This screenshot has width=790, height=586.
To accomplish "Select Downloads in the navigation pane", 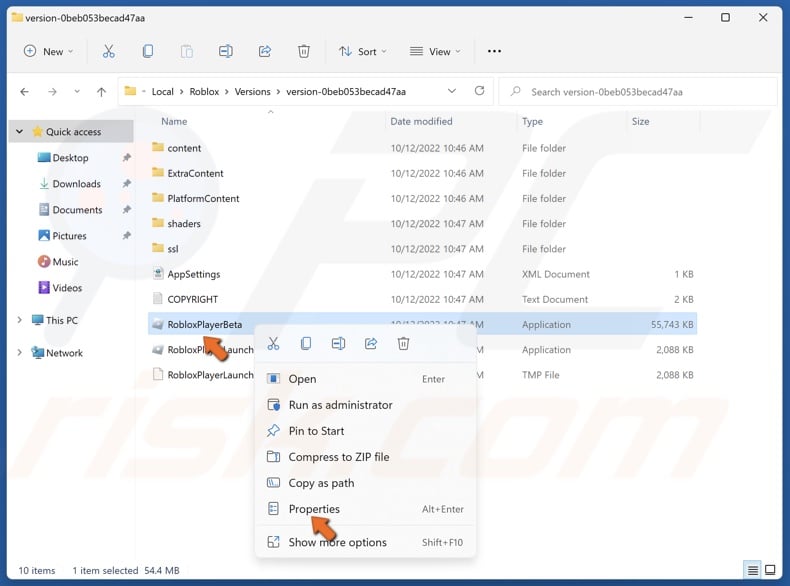I will [x=76, y=183].
